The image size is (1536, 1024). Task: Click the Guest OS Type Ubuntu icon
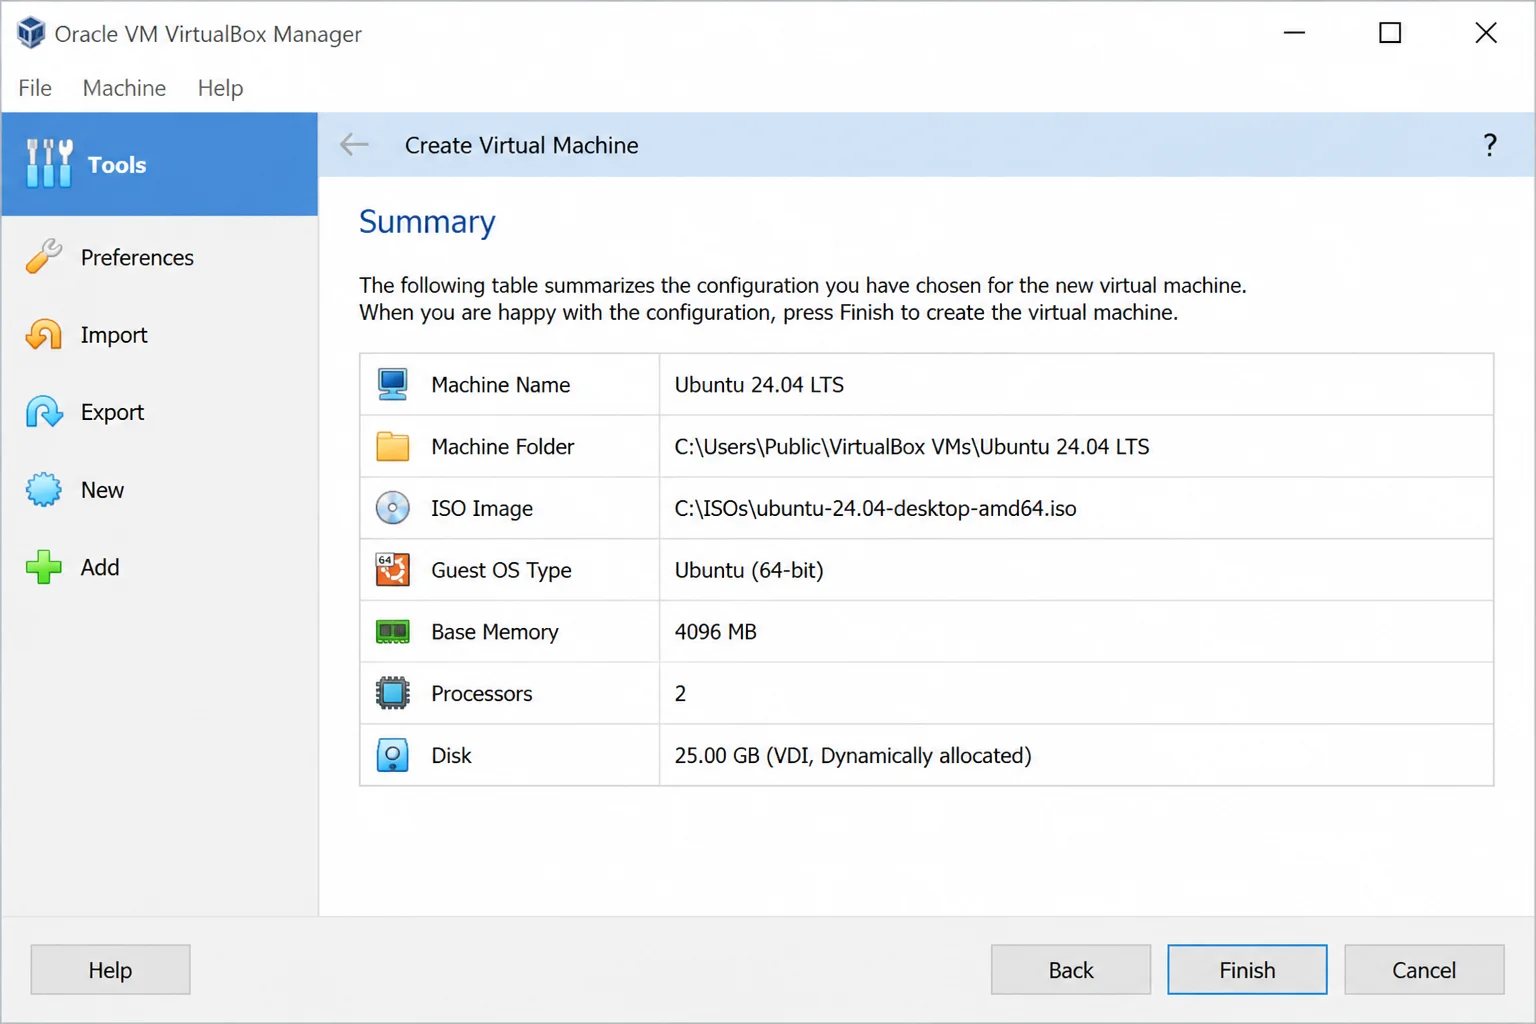coord(393,570)
